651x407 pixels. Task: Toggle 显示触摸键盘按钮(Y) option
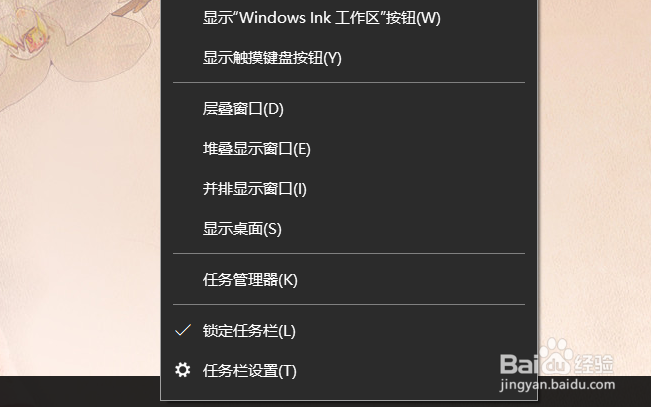coord(349,58)
